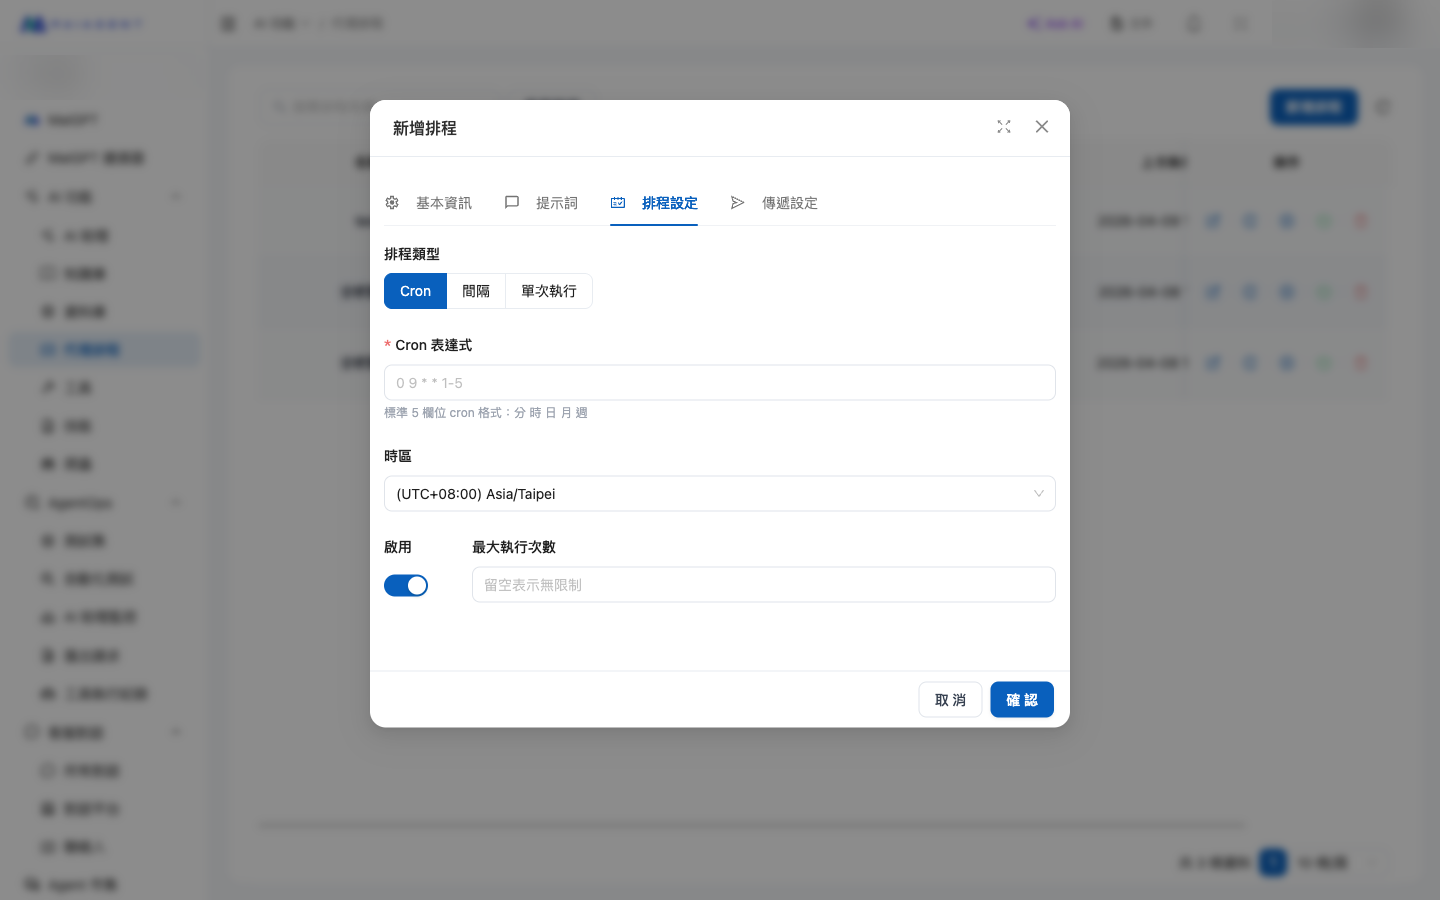The width and height of the screenshot is (1440, 900).
Task: Click the hint text 標準 5 欄位 cron 格式
Action: [x=486, y=413]
